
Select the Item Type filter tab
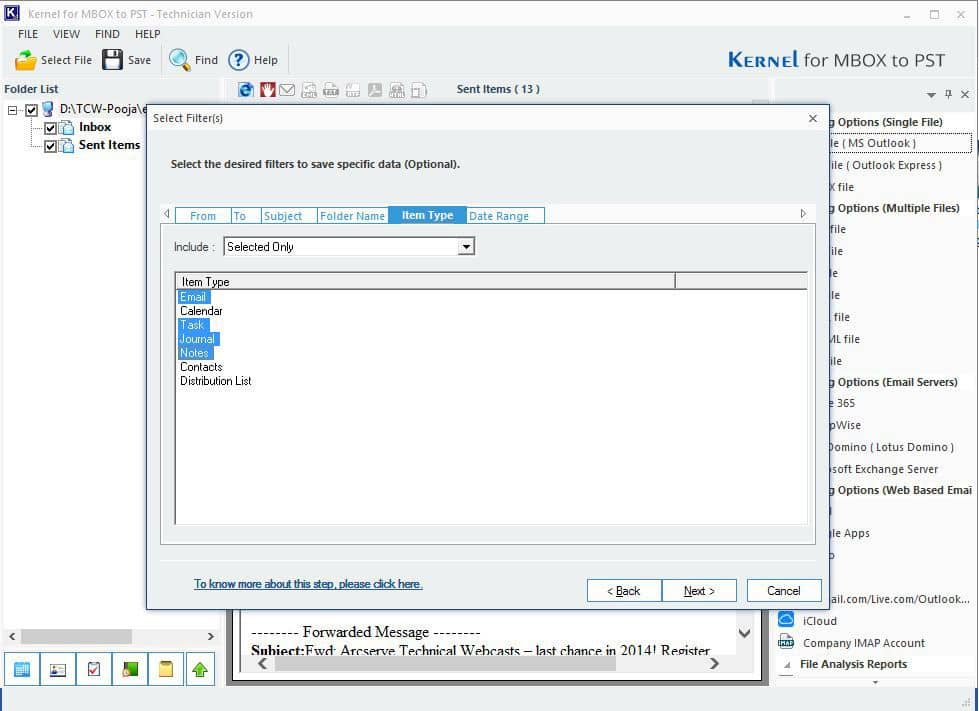tap(427, 215)
